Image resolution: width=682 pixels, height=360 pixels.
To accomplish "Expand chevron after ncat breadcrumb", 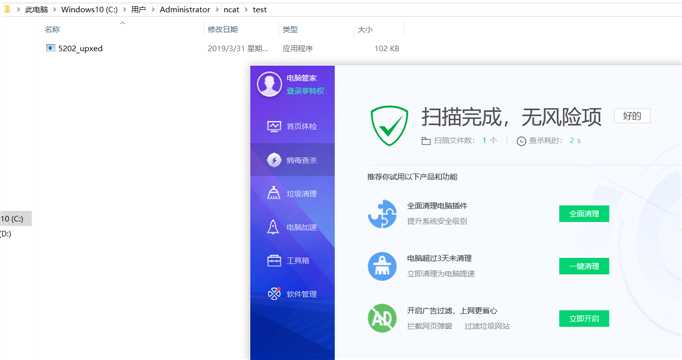I will (x=246, y=10).
